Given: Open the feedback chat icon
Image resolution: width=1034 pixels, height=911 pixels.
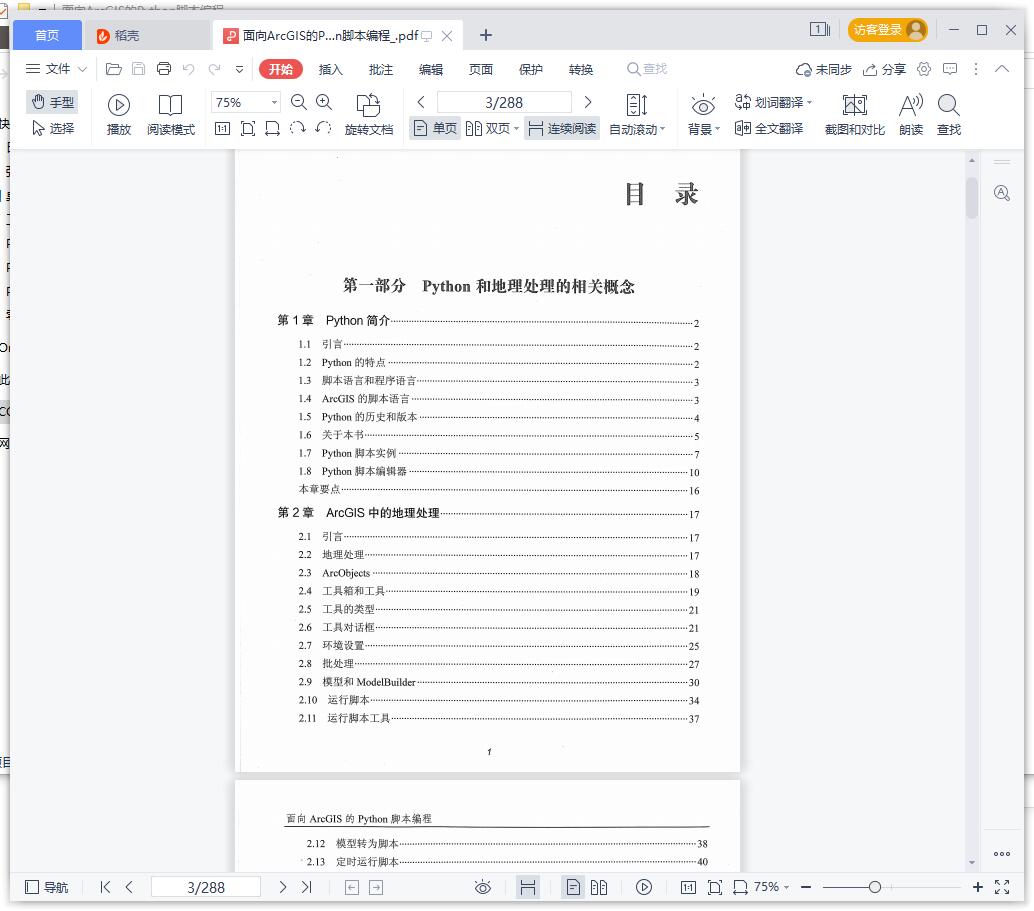Looking at the screenshot, I should coord(950,69).
